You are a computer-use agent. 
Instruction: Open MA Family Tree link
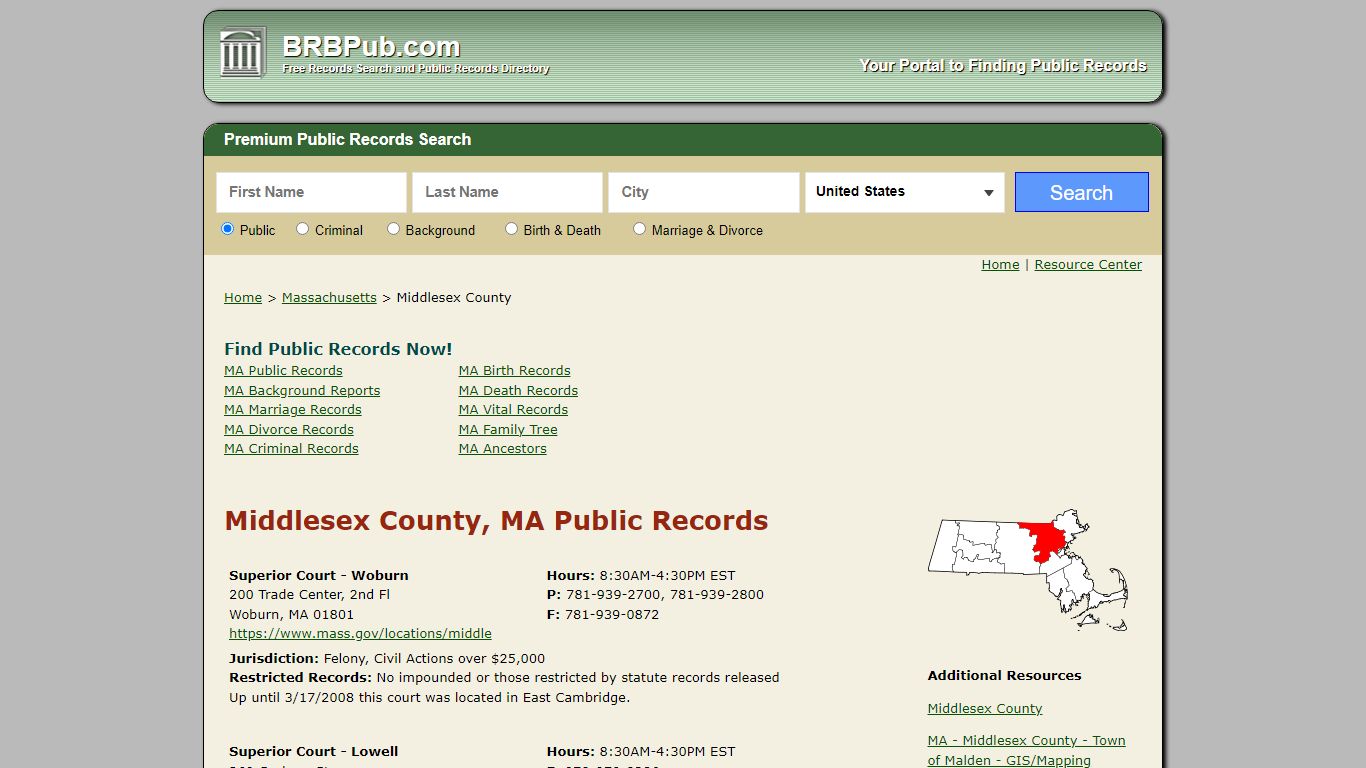(508, 430)
